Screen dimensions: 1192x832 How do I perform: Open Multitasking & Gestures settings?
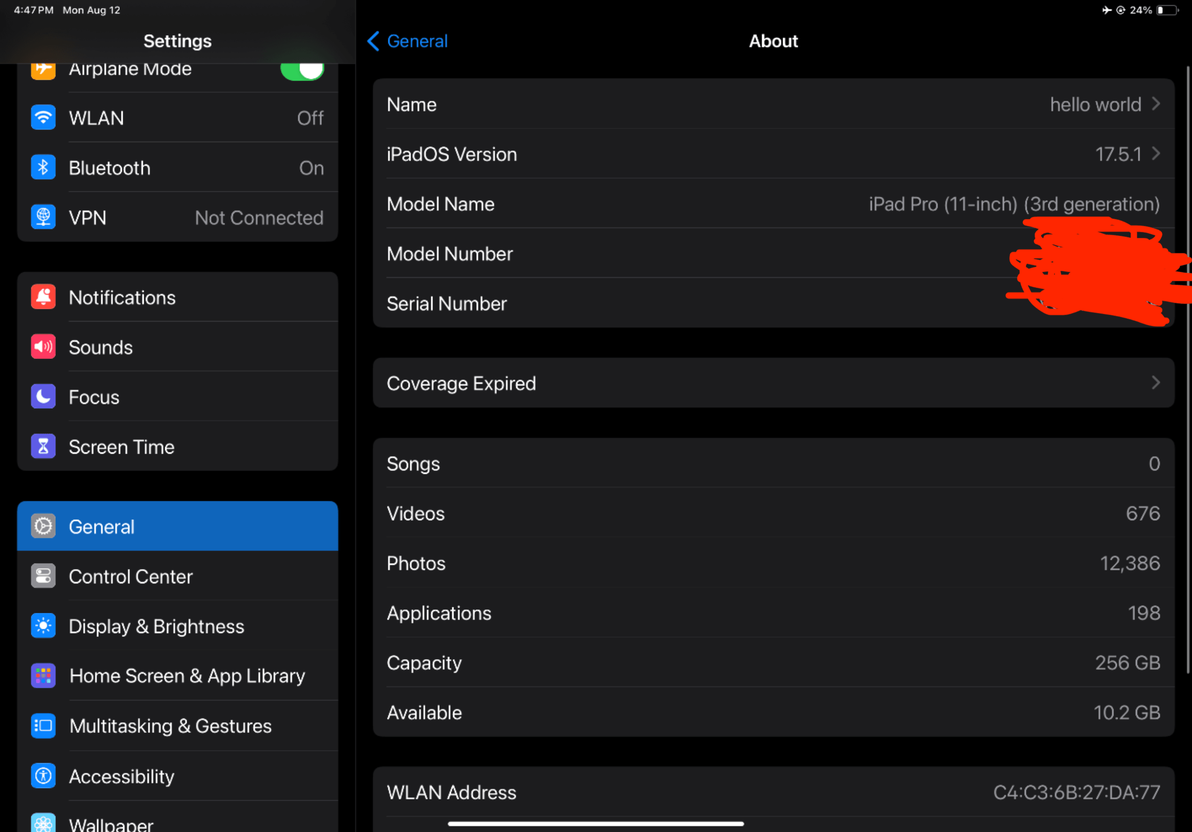point(177,726)
